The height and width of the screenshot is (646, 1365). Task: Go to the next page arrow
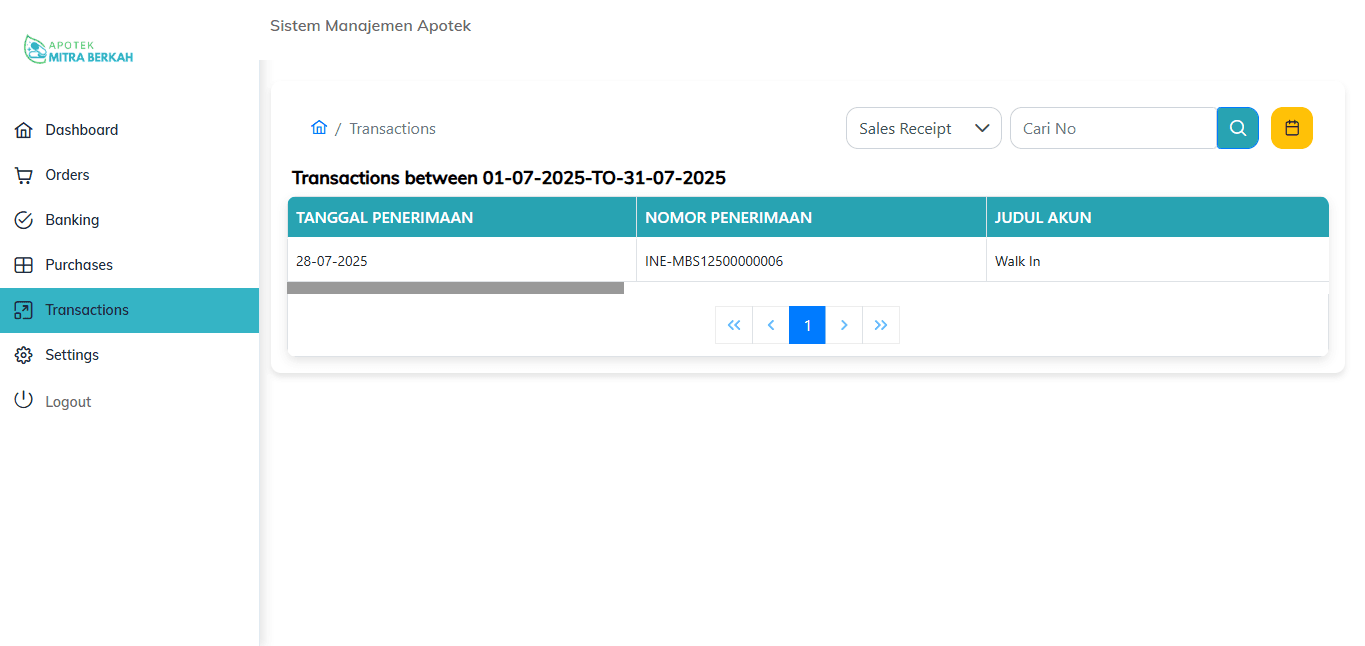click(844, 325)
